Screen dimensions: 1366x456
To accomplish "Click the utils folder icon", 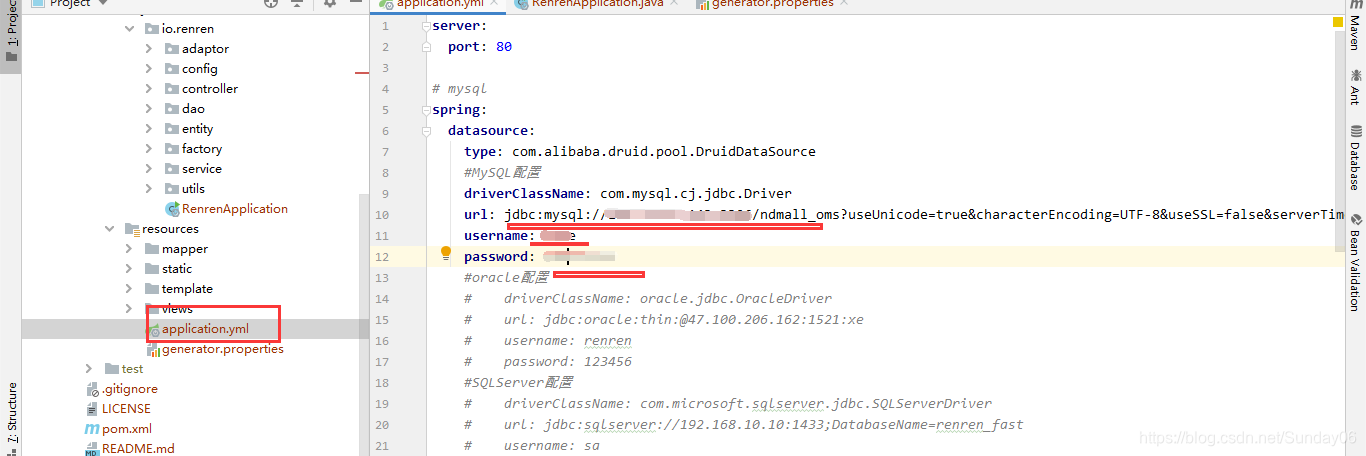I will tap(172, 189).
